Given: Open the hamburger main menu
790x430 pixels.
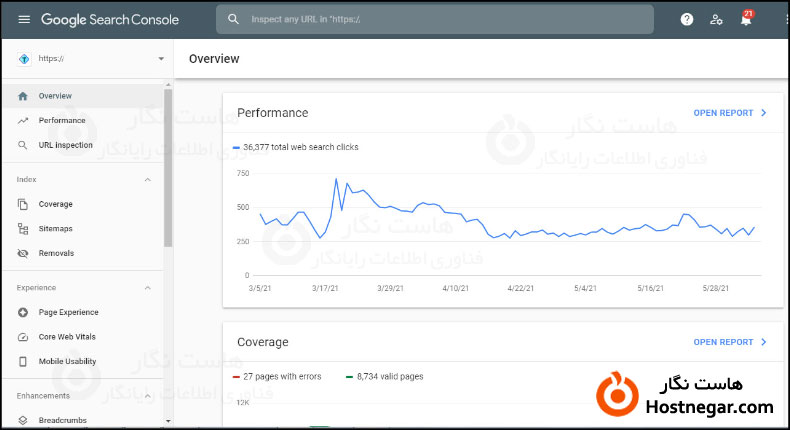Looking at the screenshot, I should 24,19.
